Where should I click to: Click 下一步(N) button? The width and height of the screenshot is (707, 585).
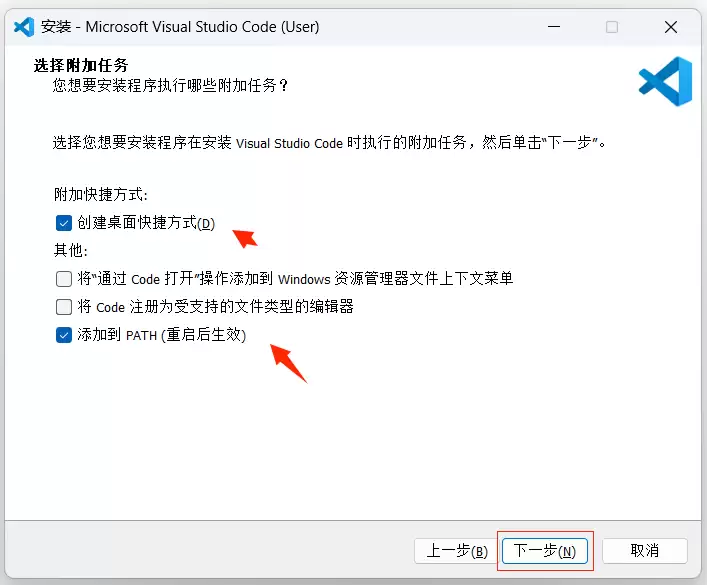click(x=545, y=551)
